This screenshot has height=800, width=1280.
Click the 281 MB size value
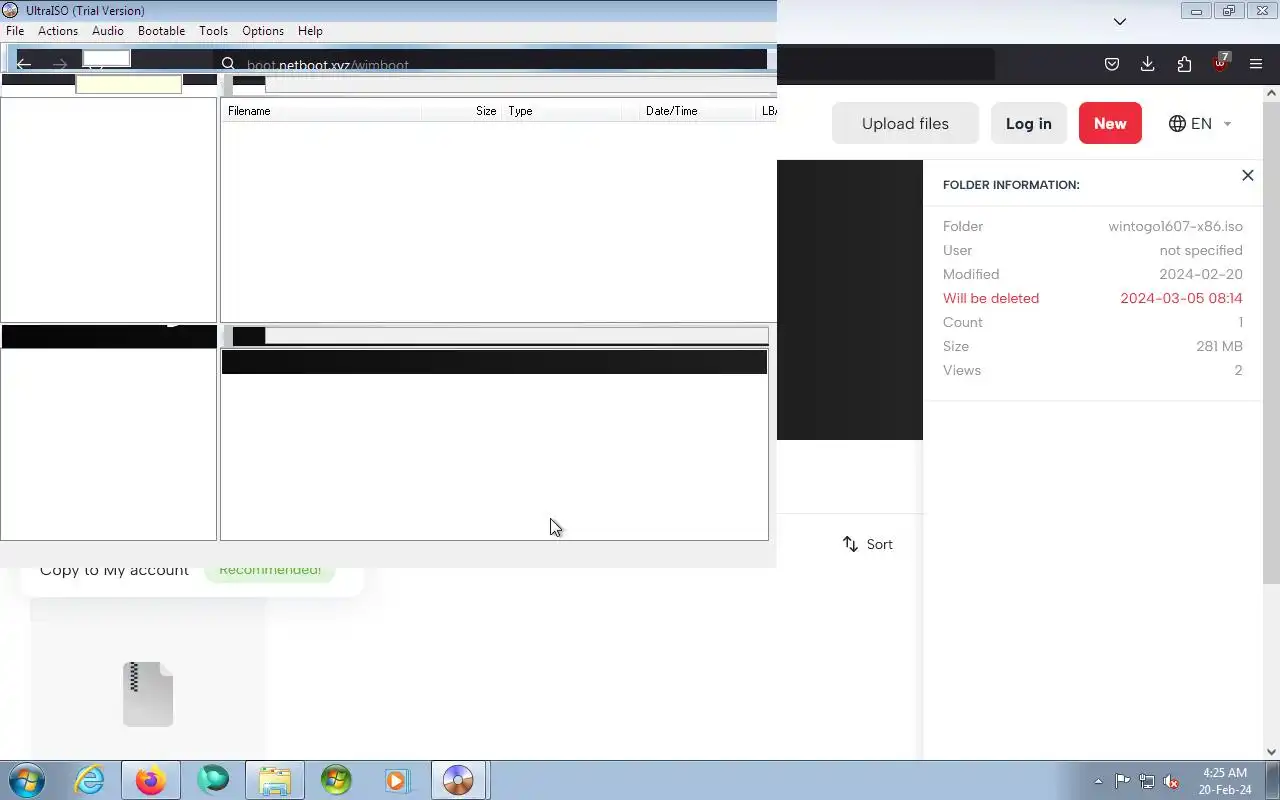1219,346
